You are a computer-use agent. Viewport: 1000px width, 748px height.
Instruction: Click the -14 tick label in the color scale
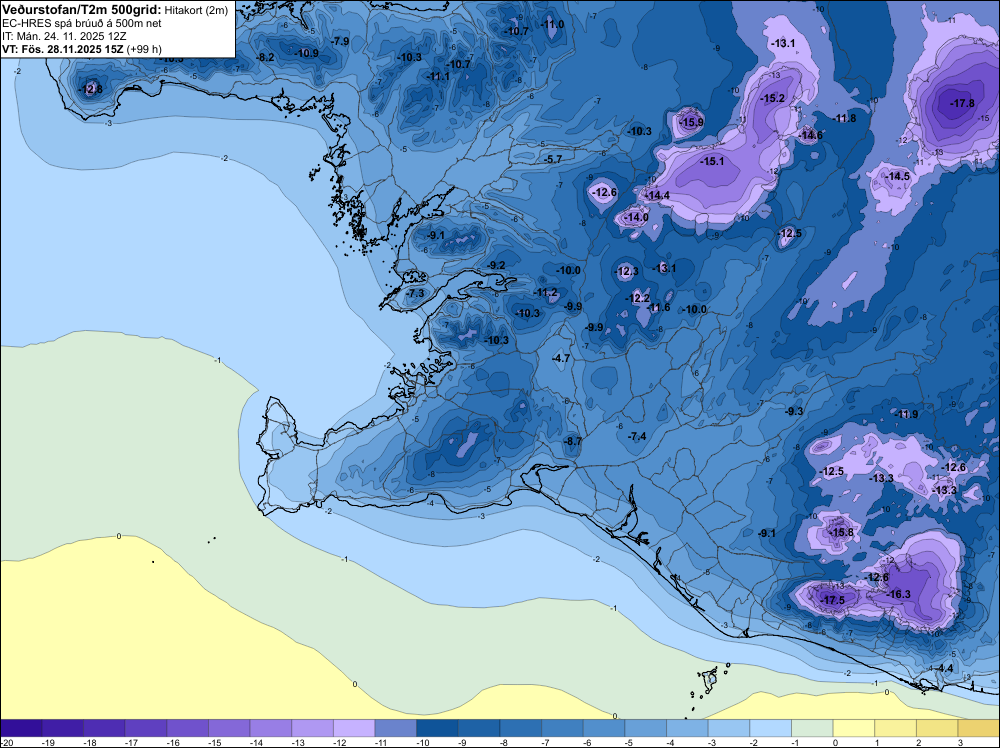(x=255, y=742)
